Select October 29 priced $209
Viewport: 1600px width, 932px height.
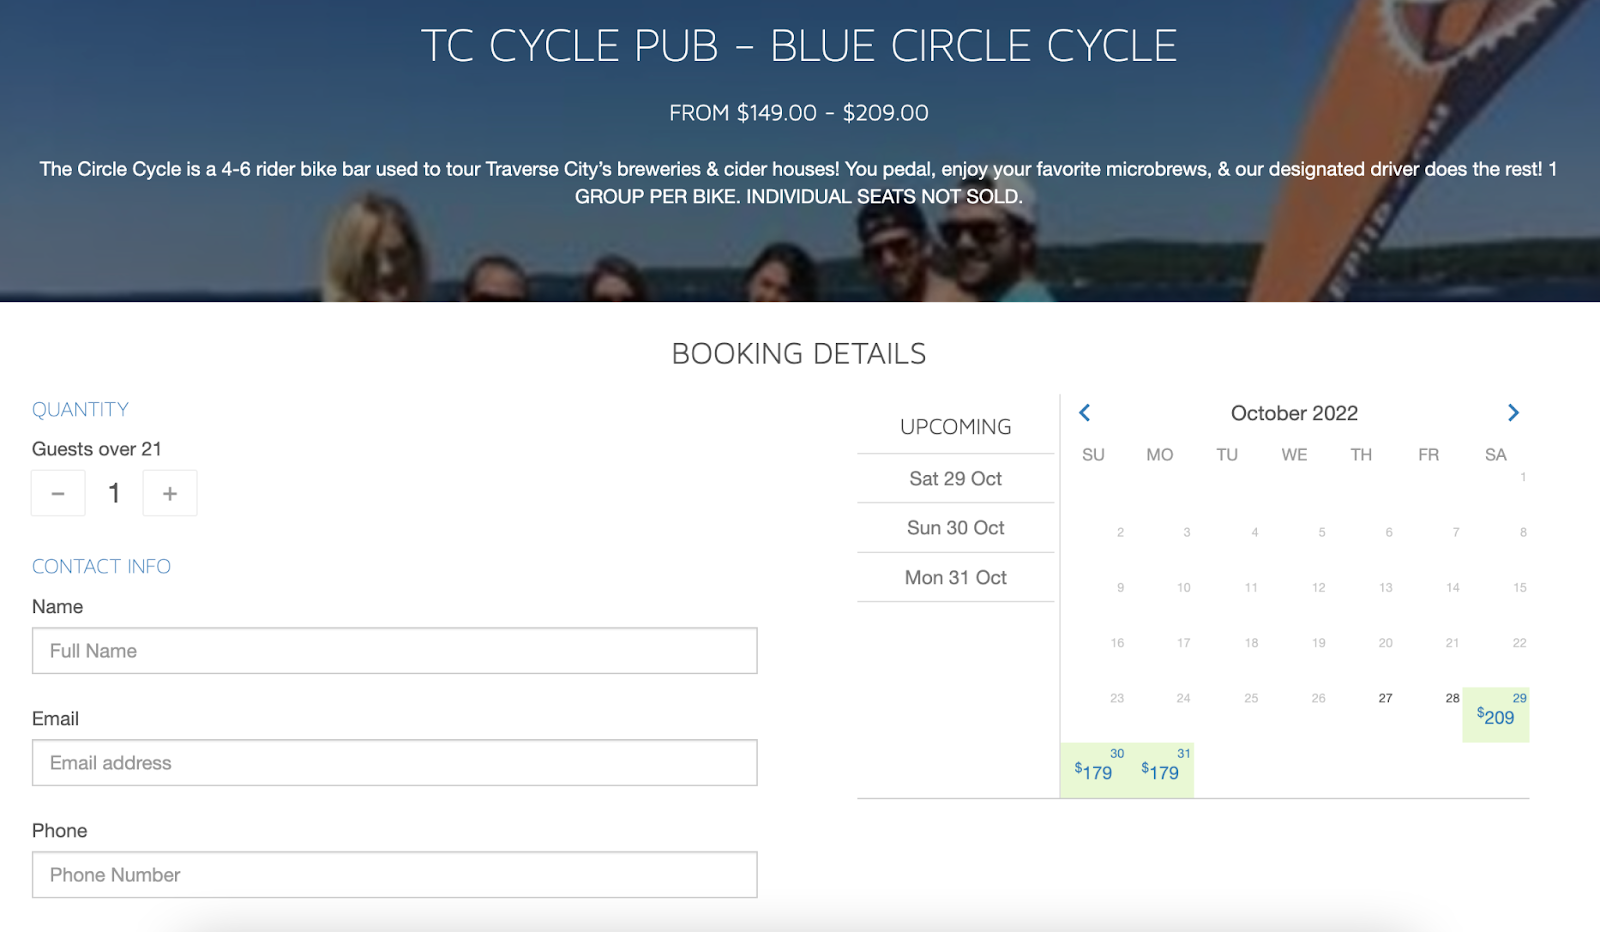point(1496,714)
